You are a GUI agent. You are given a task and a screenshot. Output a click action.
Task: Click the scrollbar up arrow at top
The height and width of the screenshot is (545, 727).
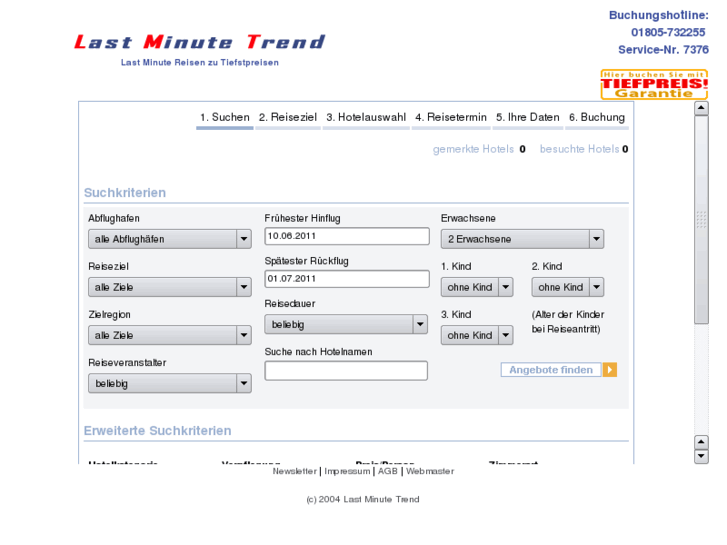[701, 108]
